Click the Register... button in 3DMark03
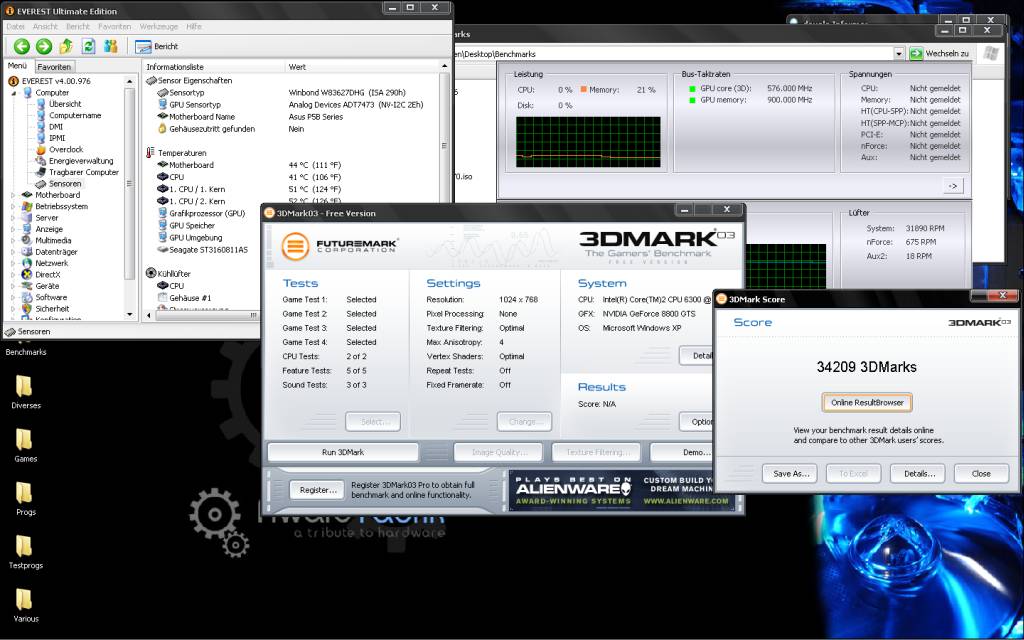This screenshot has height=640, width=1024. pos(317,490)
